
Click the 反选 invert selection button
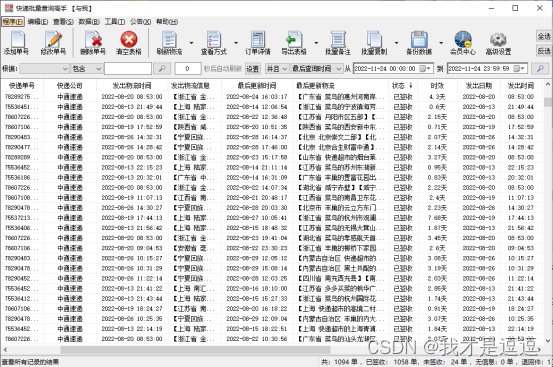544,51
